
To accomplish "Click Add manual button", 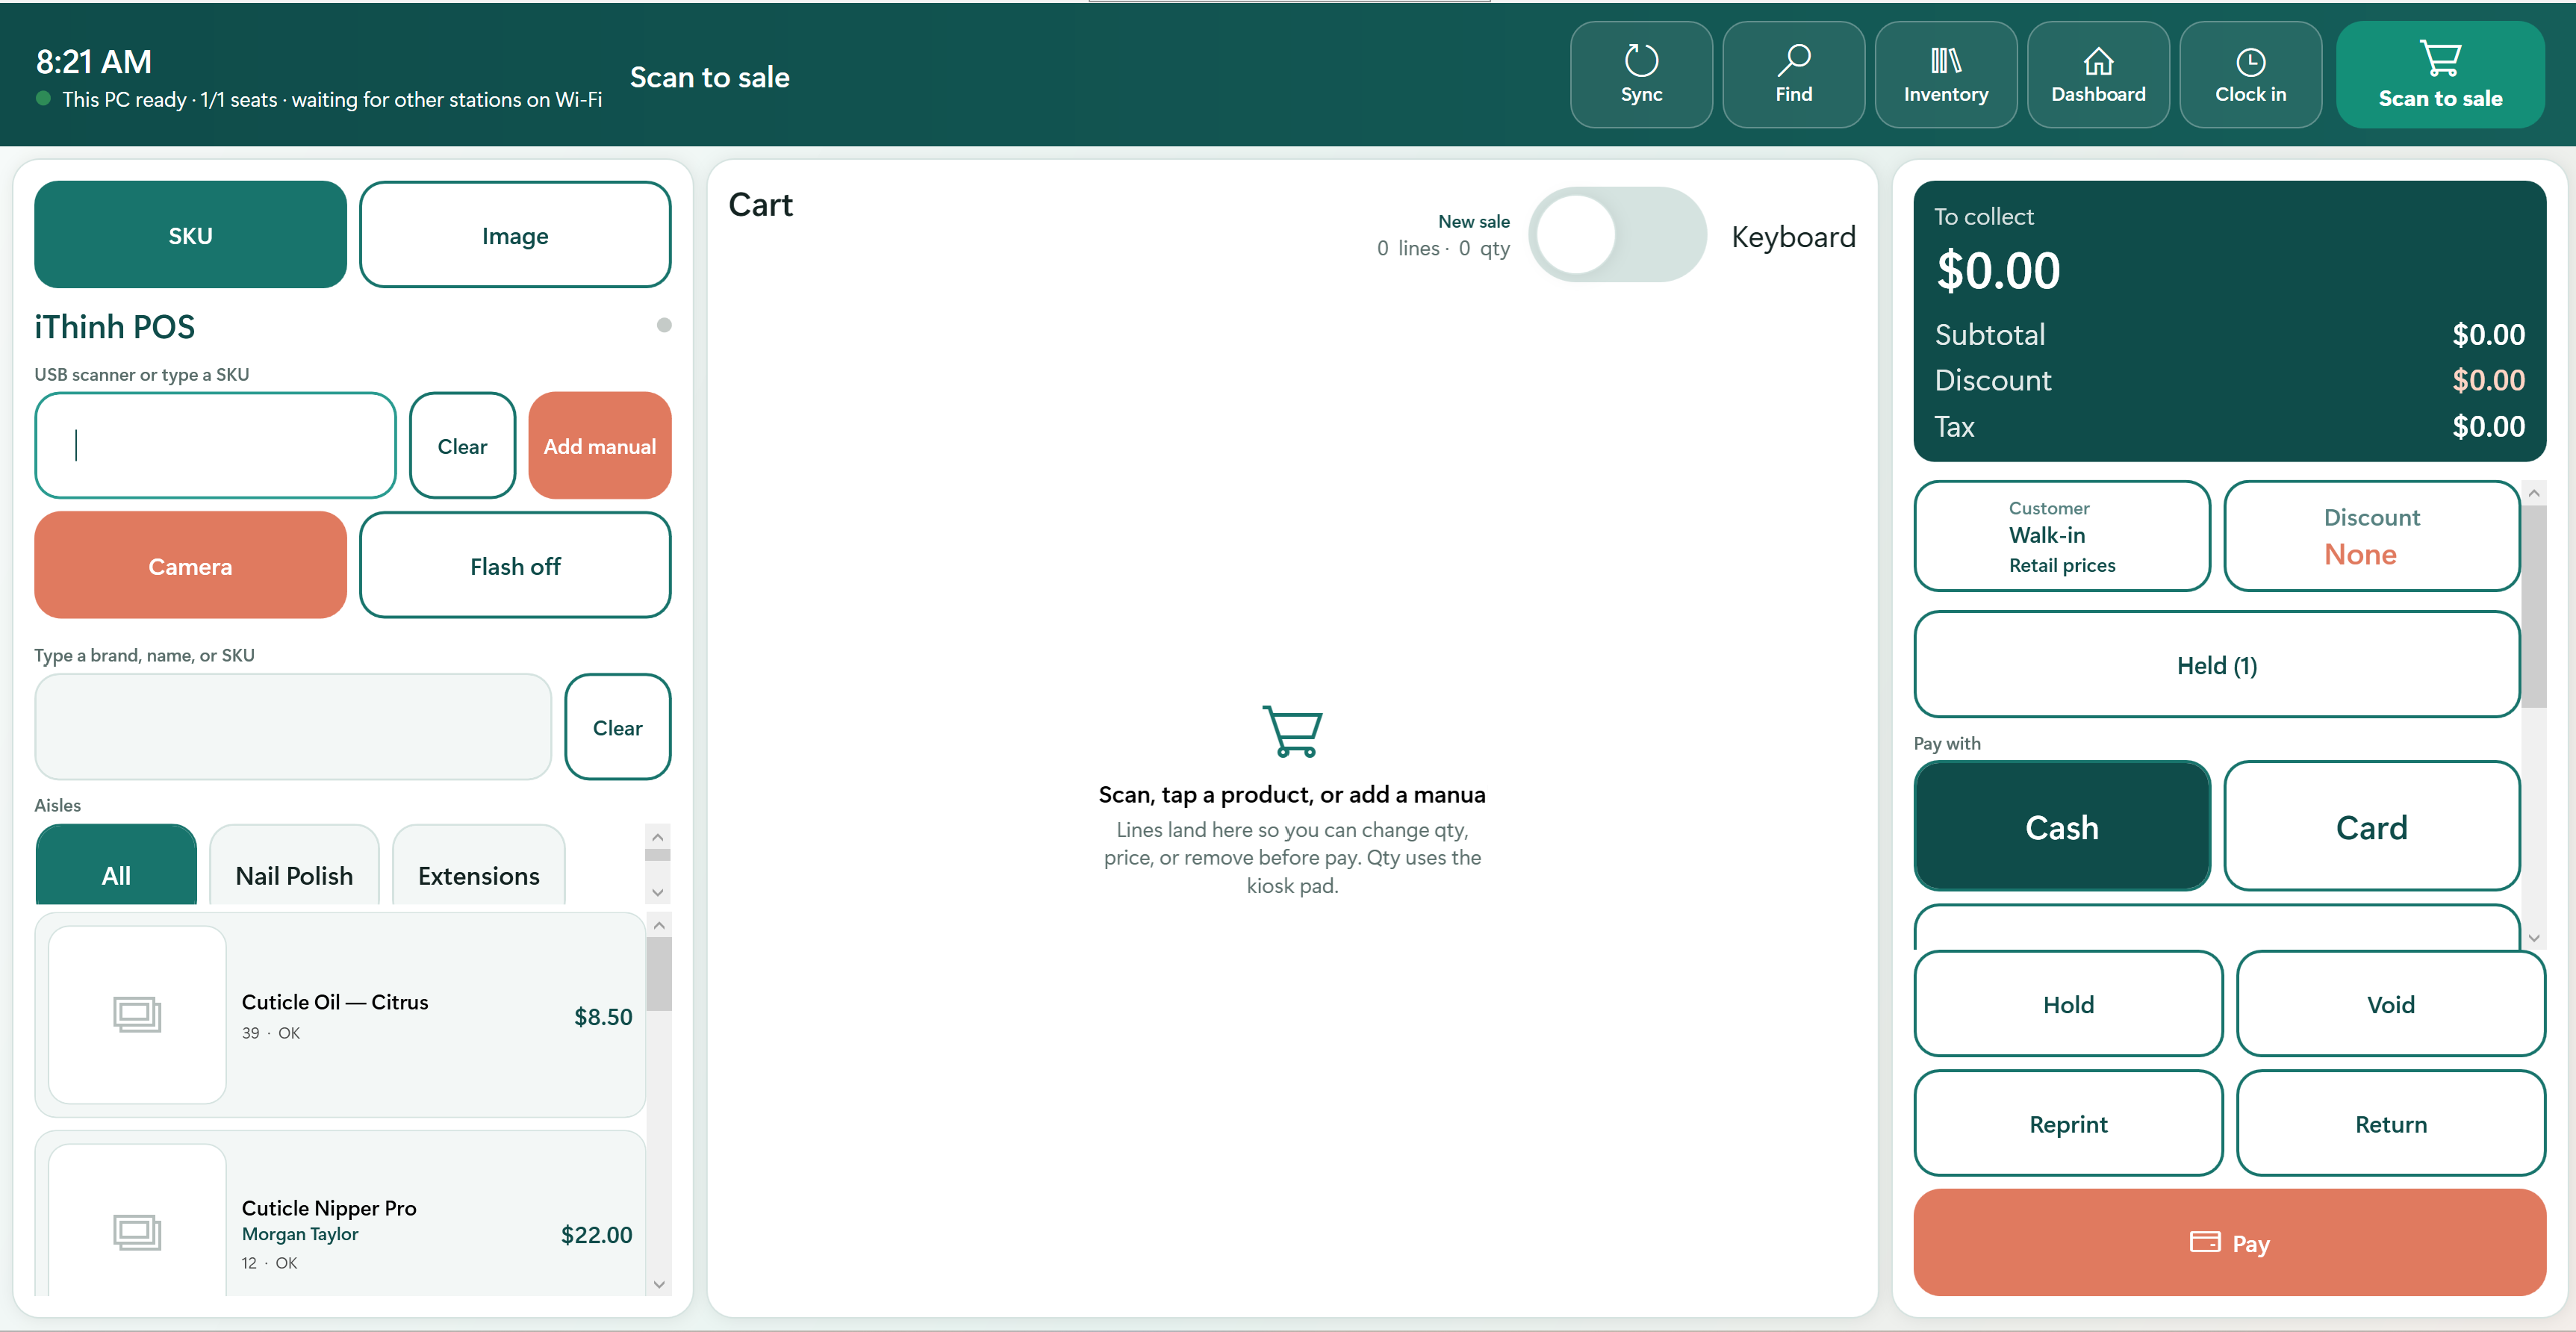I will 600,446.
